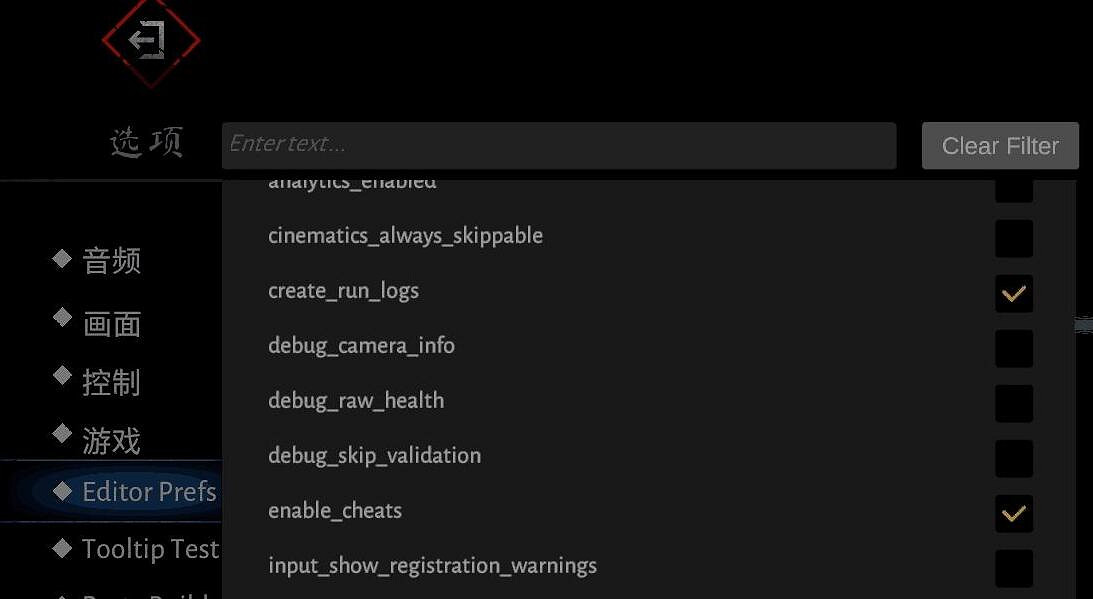Select the Tooltip Test menu entry

(x=150, y=549)
